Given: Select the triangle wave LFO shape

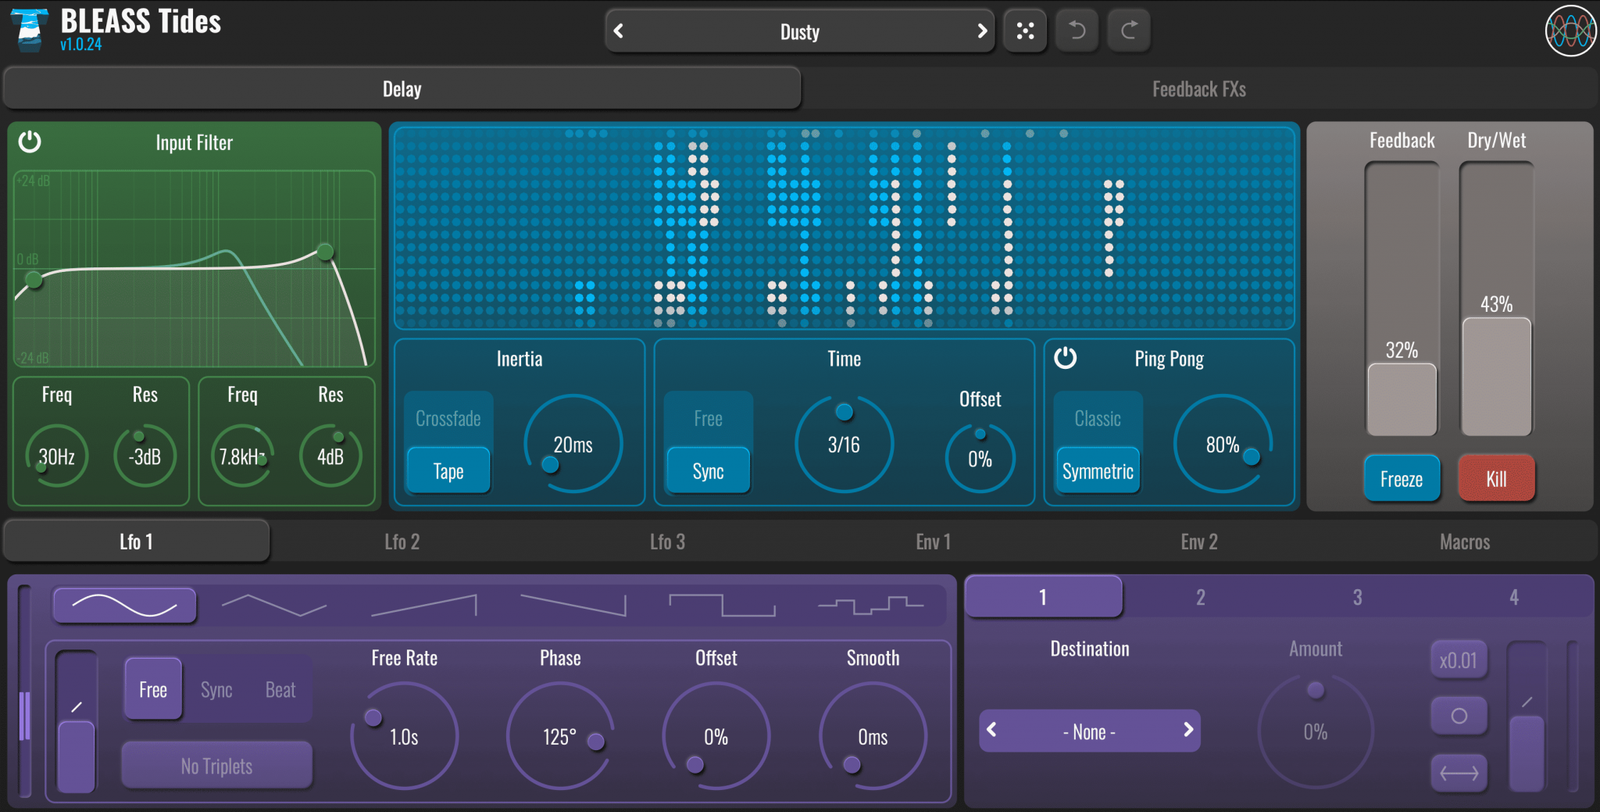Looking at the screenshot, I should click(274, 605).
